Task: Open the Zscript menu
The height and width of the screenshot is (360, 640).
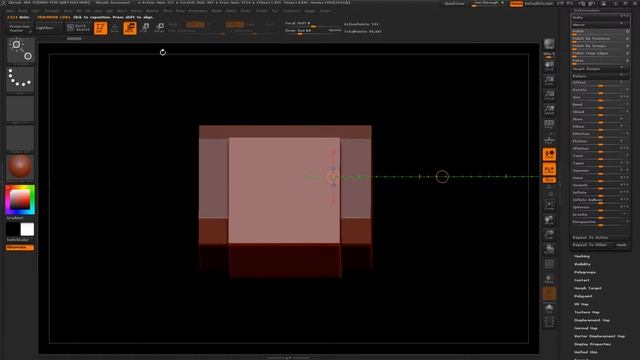Action: [325, 11]
